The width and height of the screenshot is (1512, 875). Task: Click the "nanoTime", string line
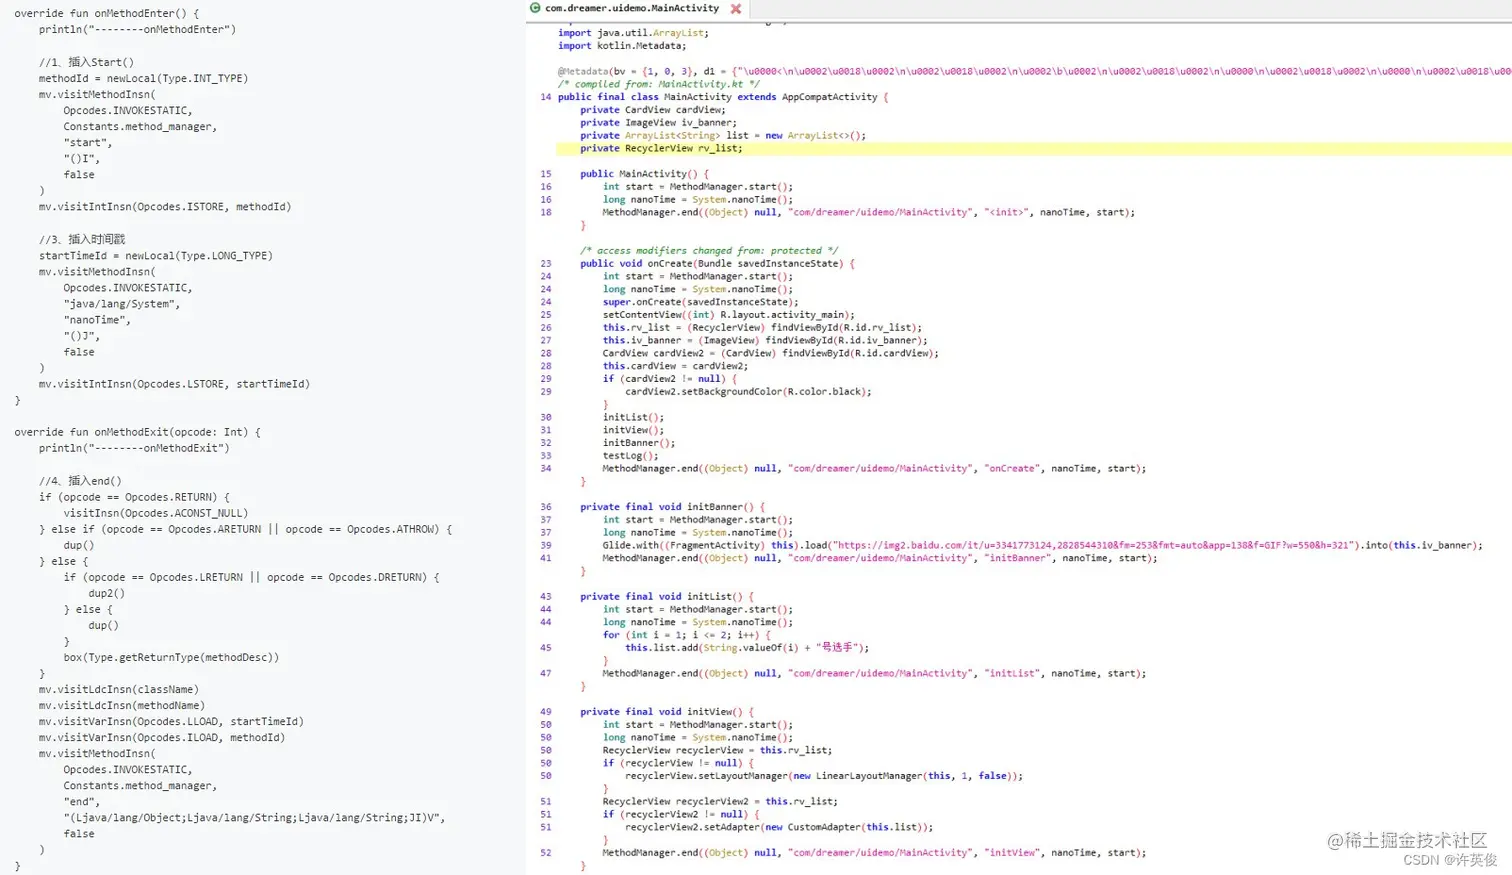(97, 320)
